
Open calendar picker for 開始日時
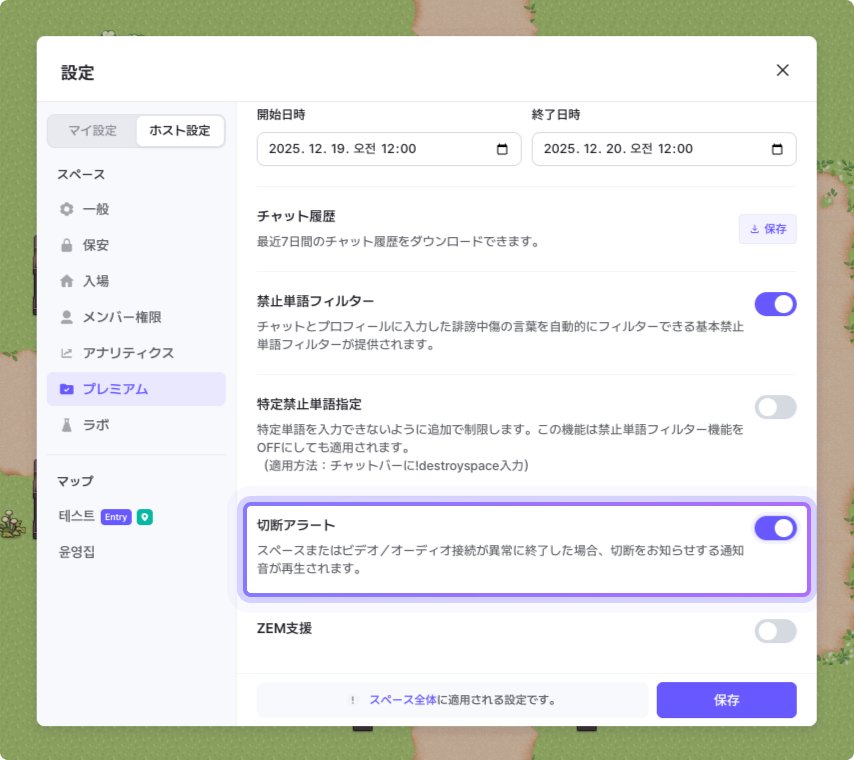502,149
